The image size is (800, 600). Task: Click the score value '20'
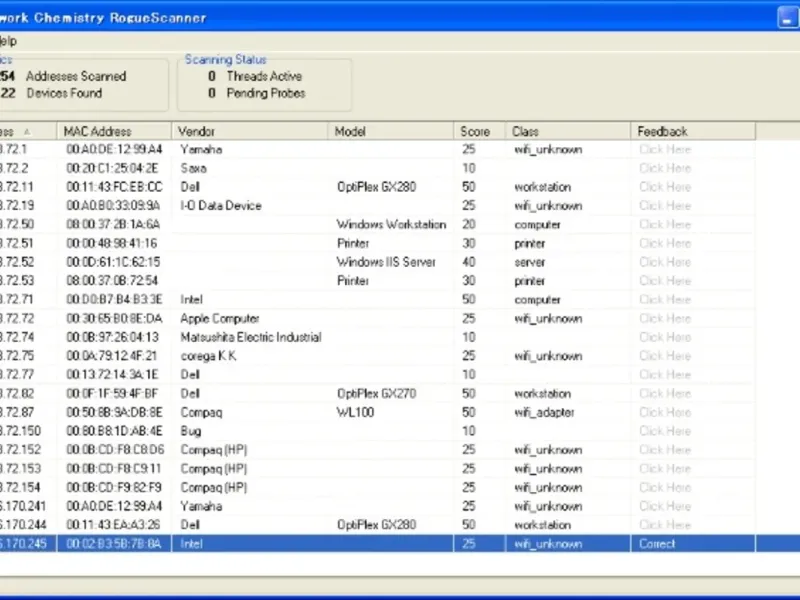pos(469,224)
